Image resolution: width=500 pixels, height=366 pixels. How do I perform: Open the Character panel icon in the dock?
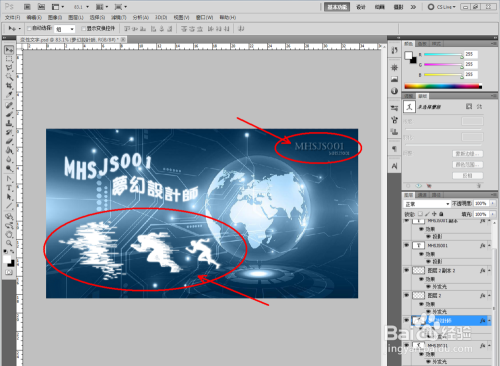[395, 166]
